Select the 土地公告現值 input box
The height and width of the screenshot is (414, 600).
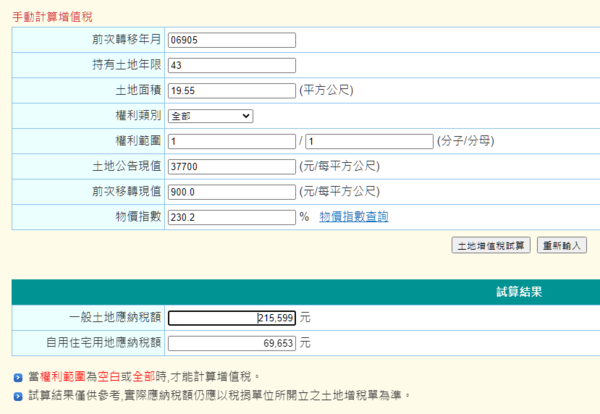pyautogui.click(x=232, y=166)
